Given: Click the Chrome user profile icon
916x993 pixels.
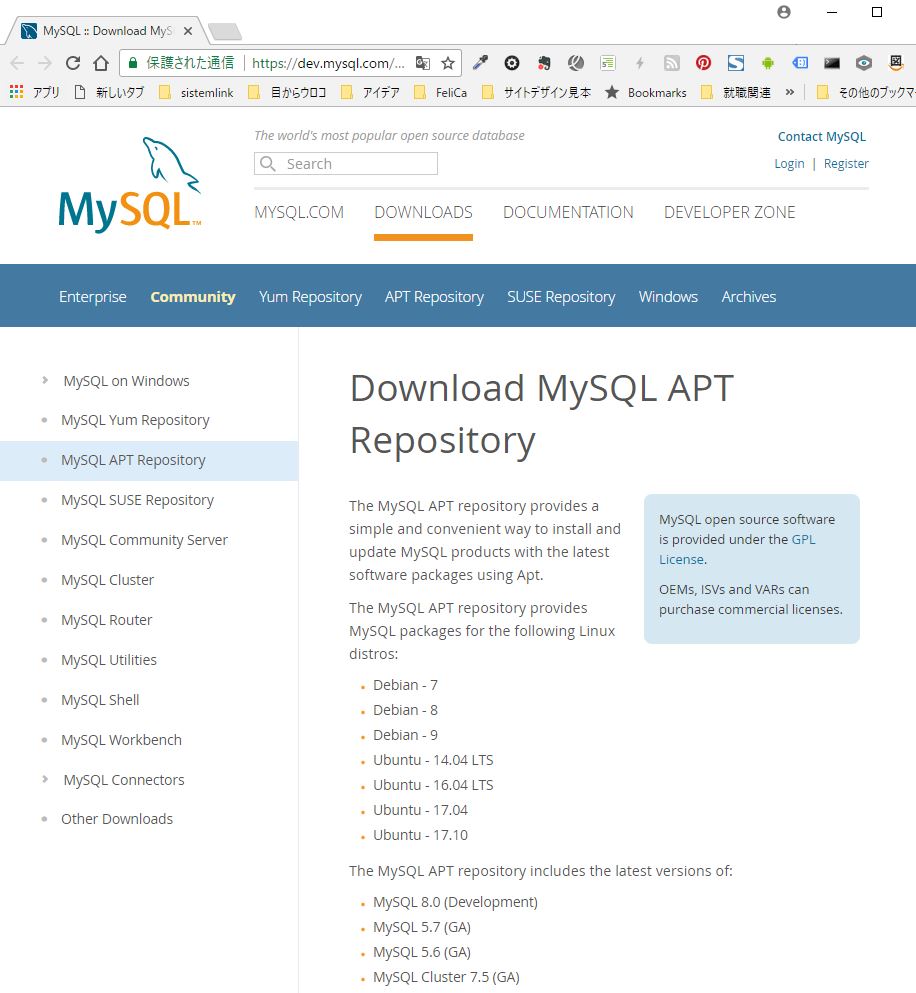Looking at the screenshot, I should click(x=784, y=12).
